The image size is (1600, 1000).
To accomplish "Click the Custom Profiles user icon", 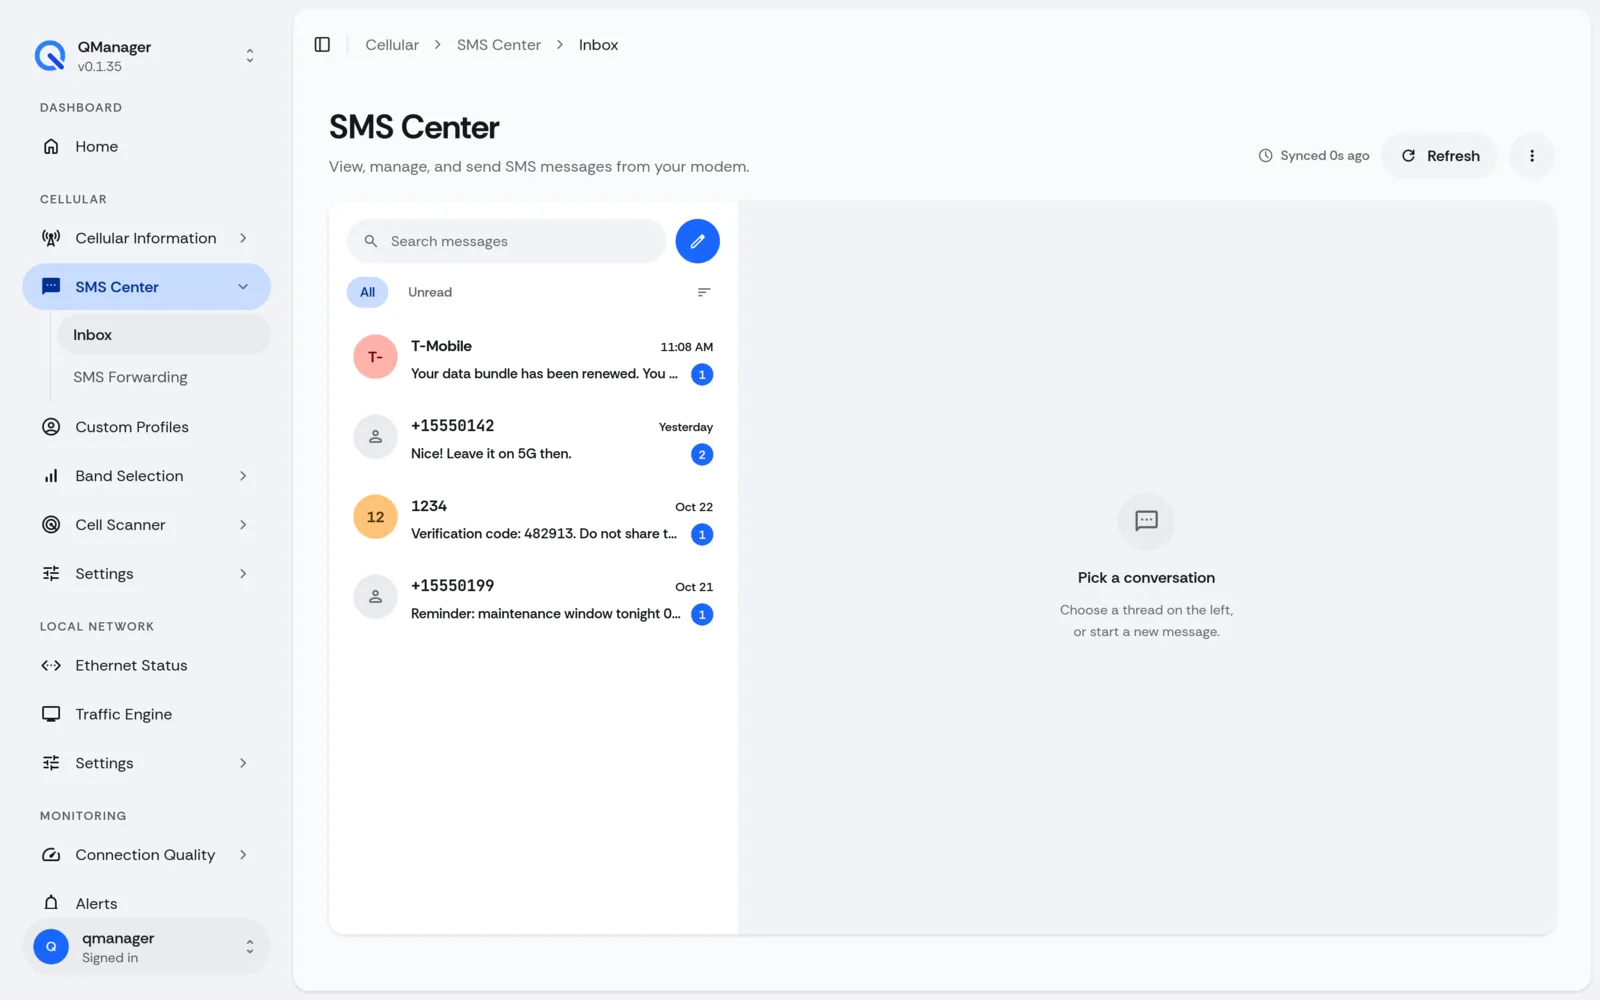I will tap(51, 427).
